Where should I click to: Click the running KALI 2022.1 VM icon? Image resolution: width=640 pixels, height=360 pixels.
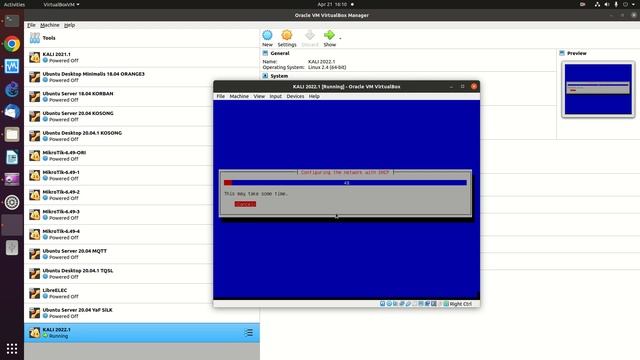pyautogui.click(x=35, y=333)
